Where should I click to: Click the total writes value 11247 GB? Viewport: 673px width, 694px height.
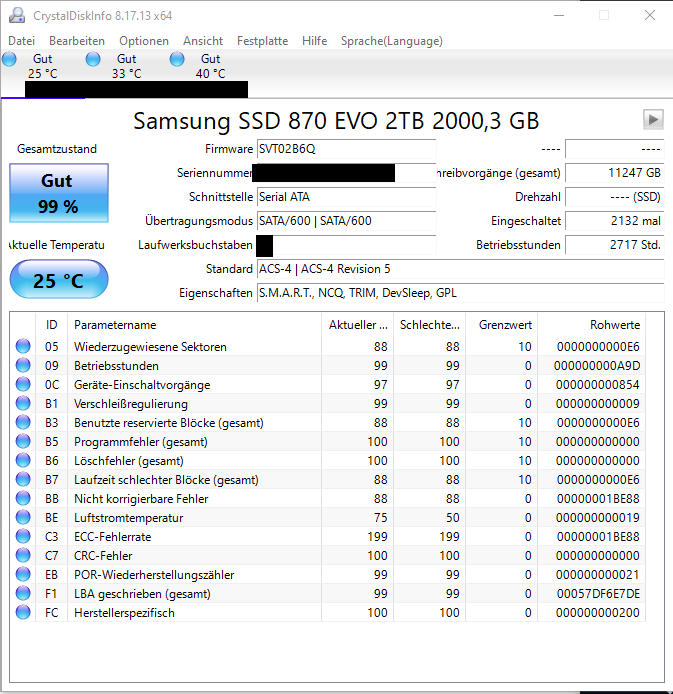[x=615, y=173]
